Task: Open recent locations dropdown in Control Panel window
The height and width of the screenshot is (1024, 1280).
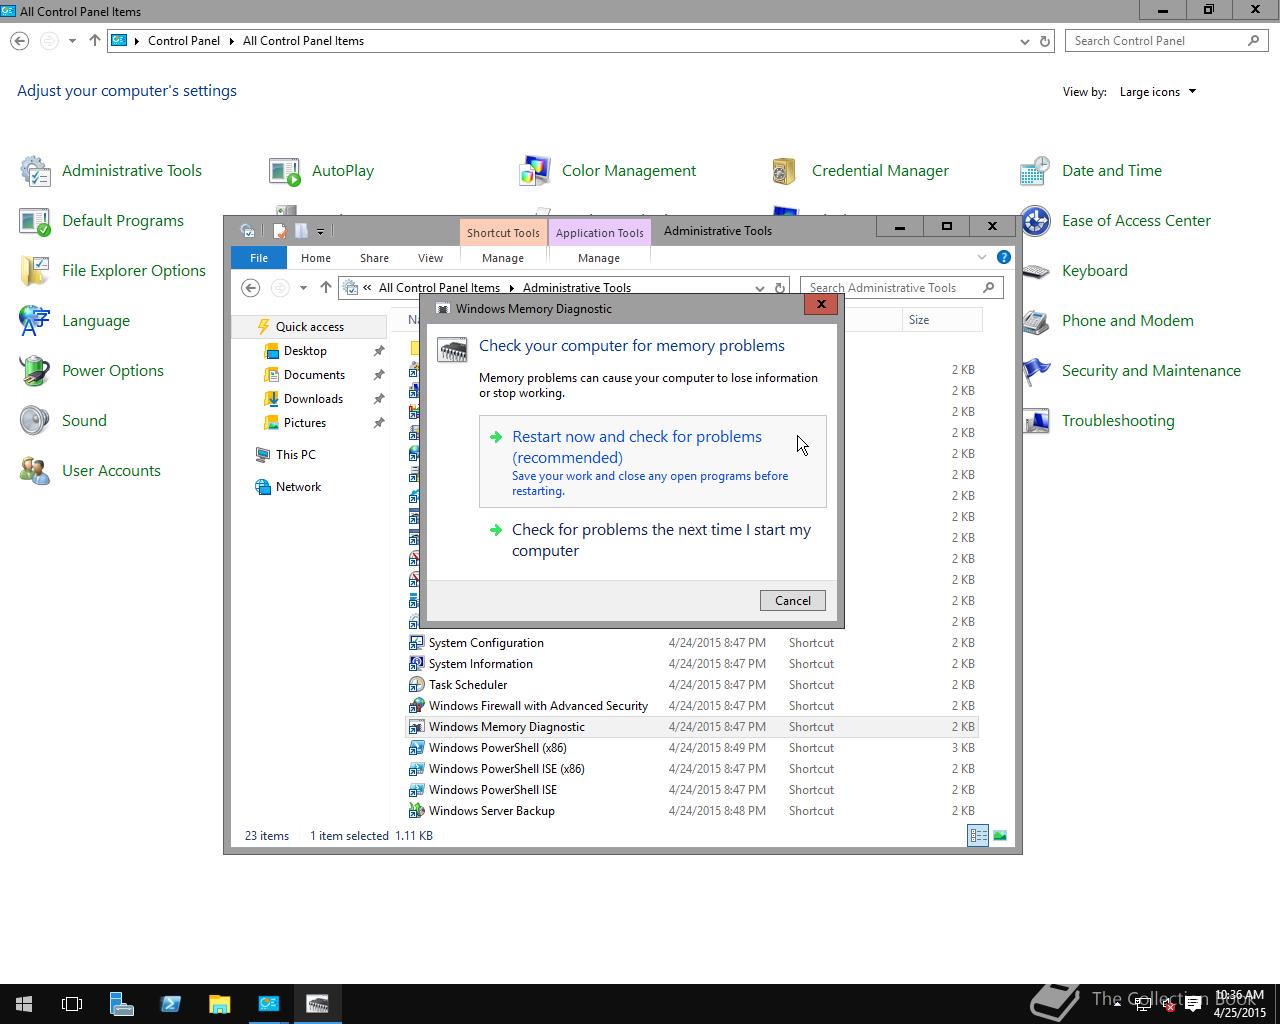Action: click(72, 41)
